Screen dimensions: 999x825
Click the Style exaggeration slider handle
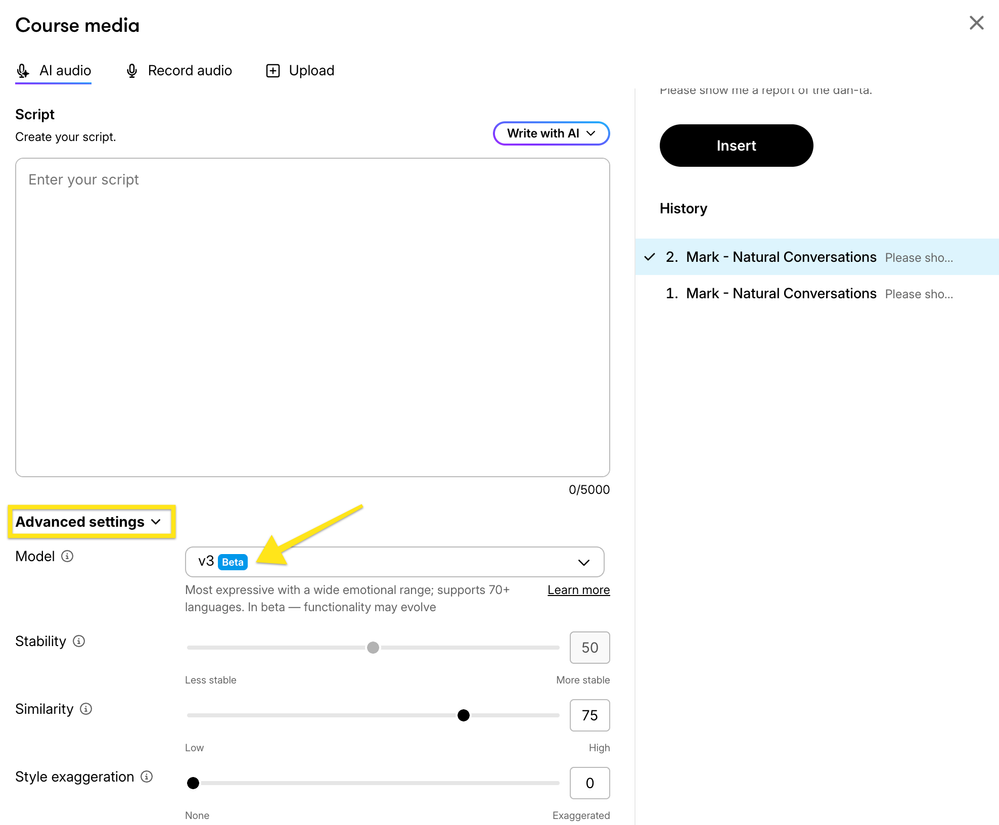pos(193,783)
